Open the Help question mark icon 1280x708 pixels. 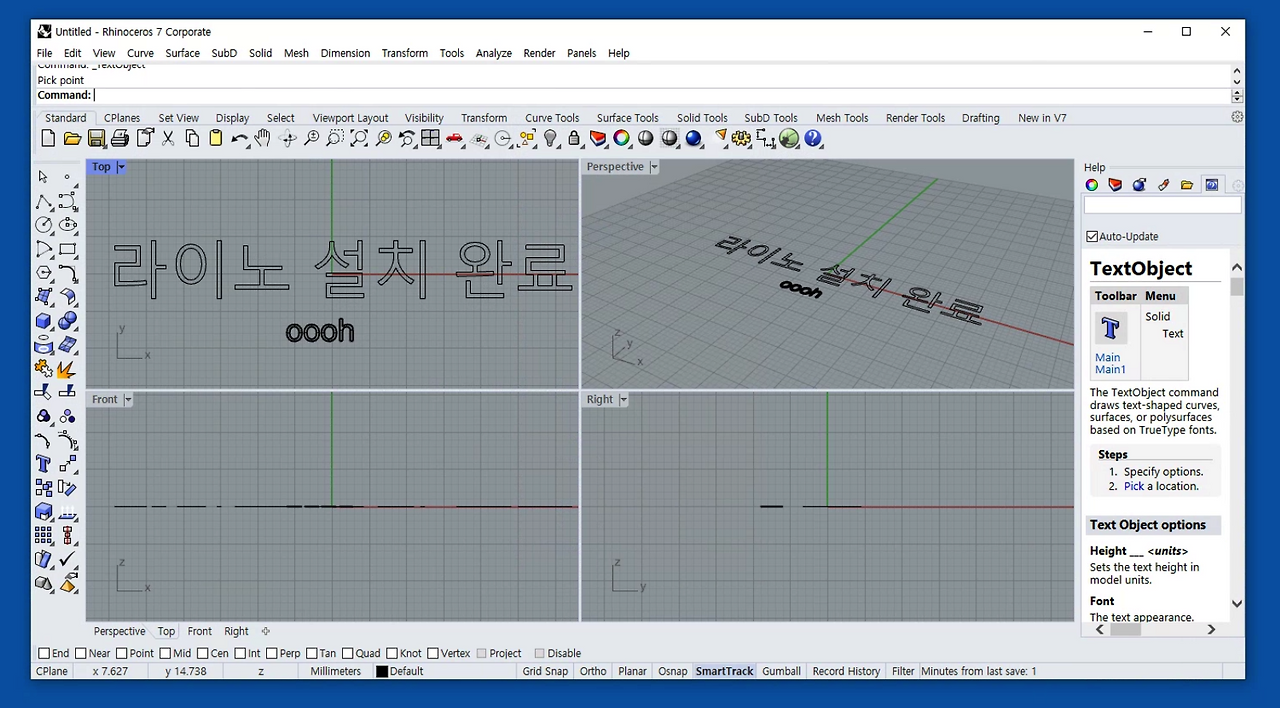813,139
